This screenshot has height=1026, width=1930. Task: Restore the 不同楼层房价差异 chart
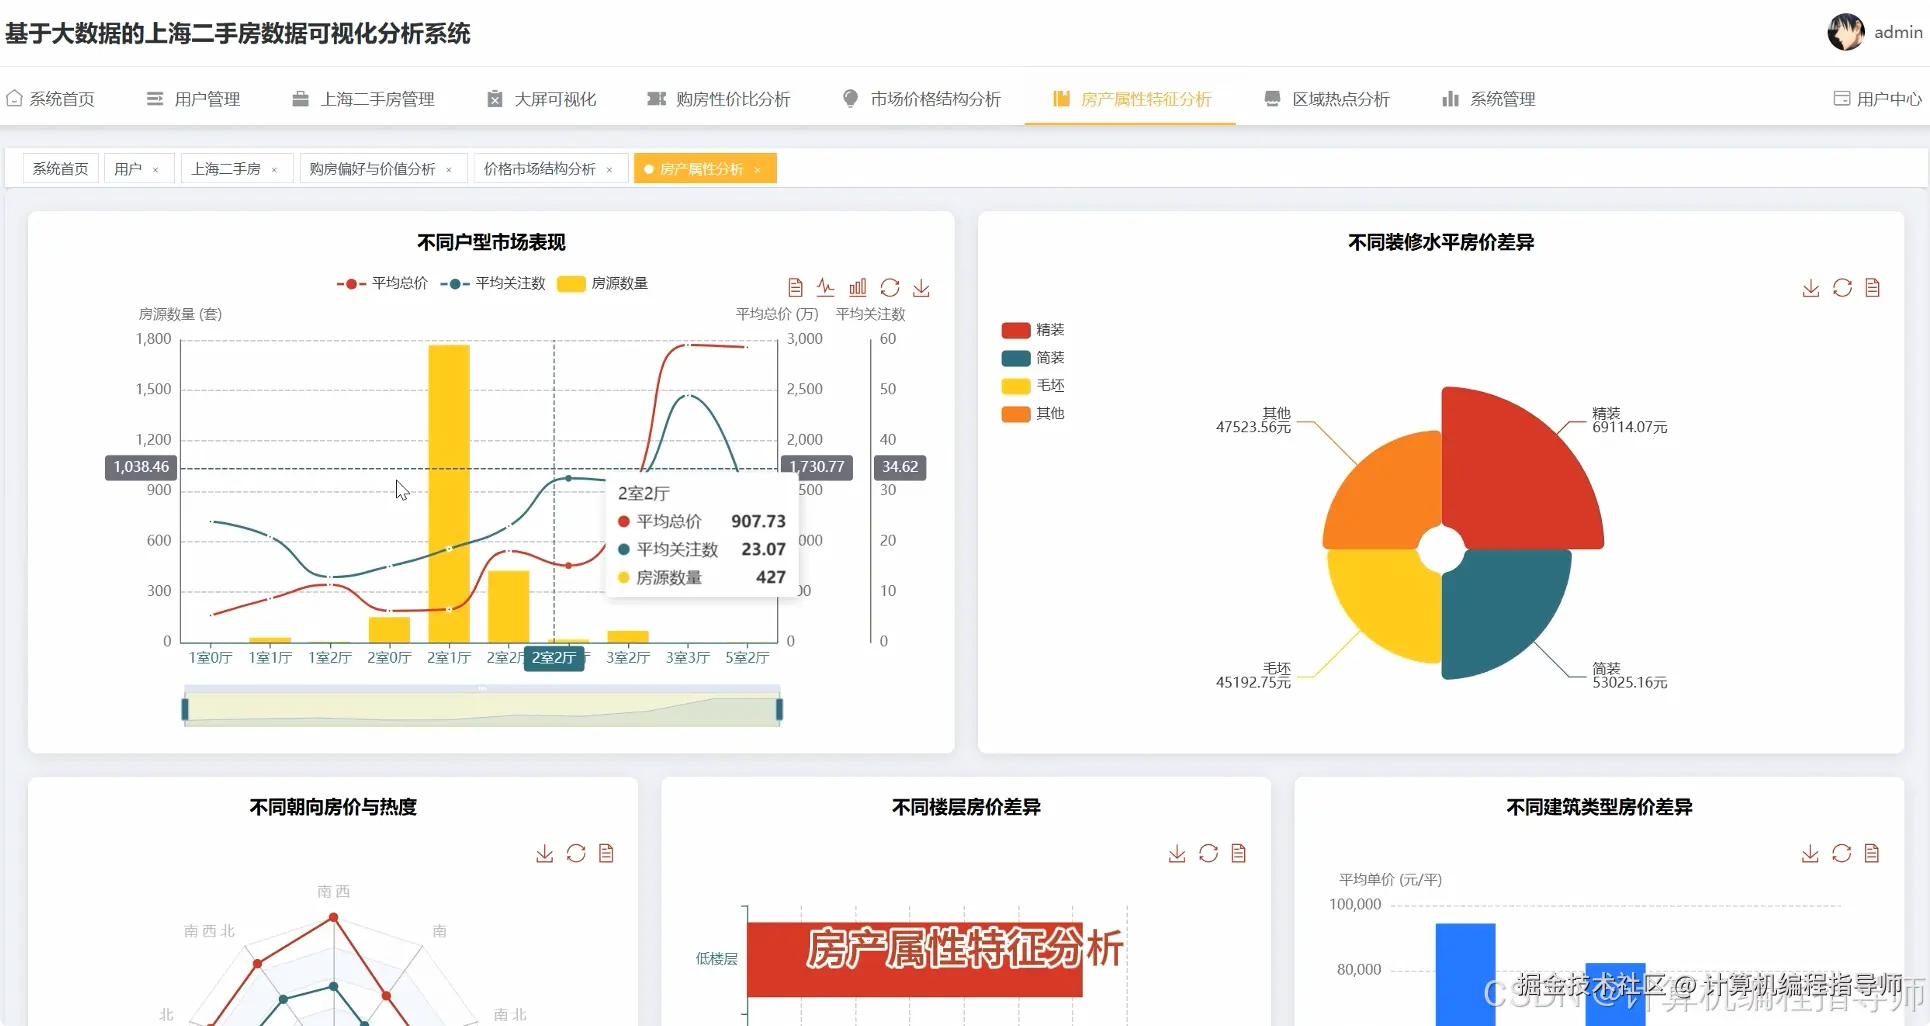point(1209,853)
